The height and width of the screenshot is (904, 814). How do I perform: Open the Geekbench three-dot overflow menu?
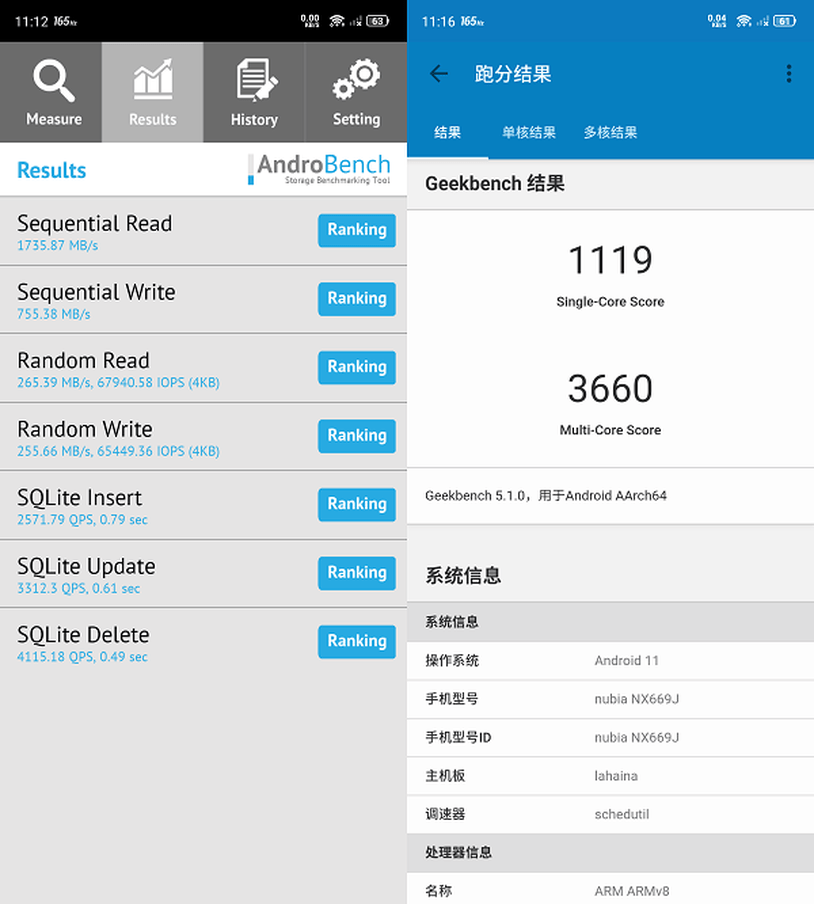pos(789,74)
